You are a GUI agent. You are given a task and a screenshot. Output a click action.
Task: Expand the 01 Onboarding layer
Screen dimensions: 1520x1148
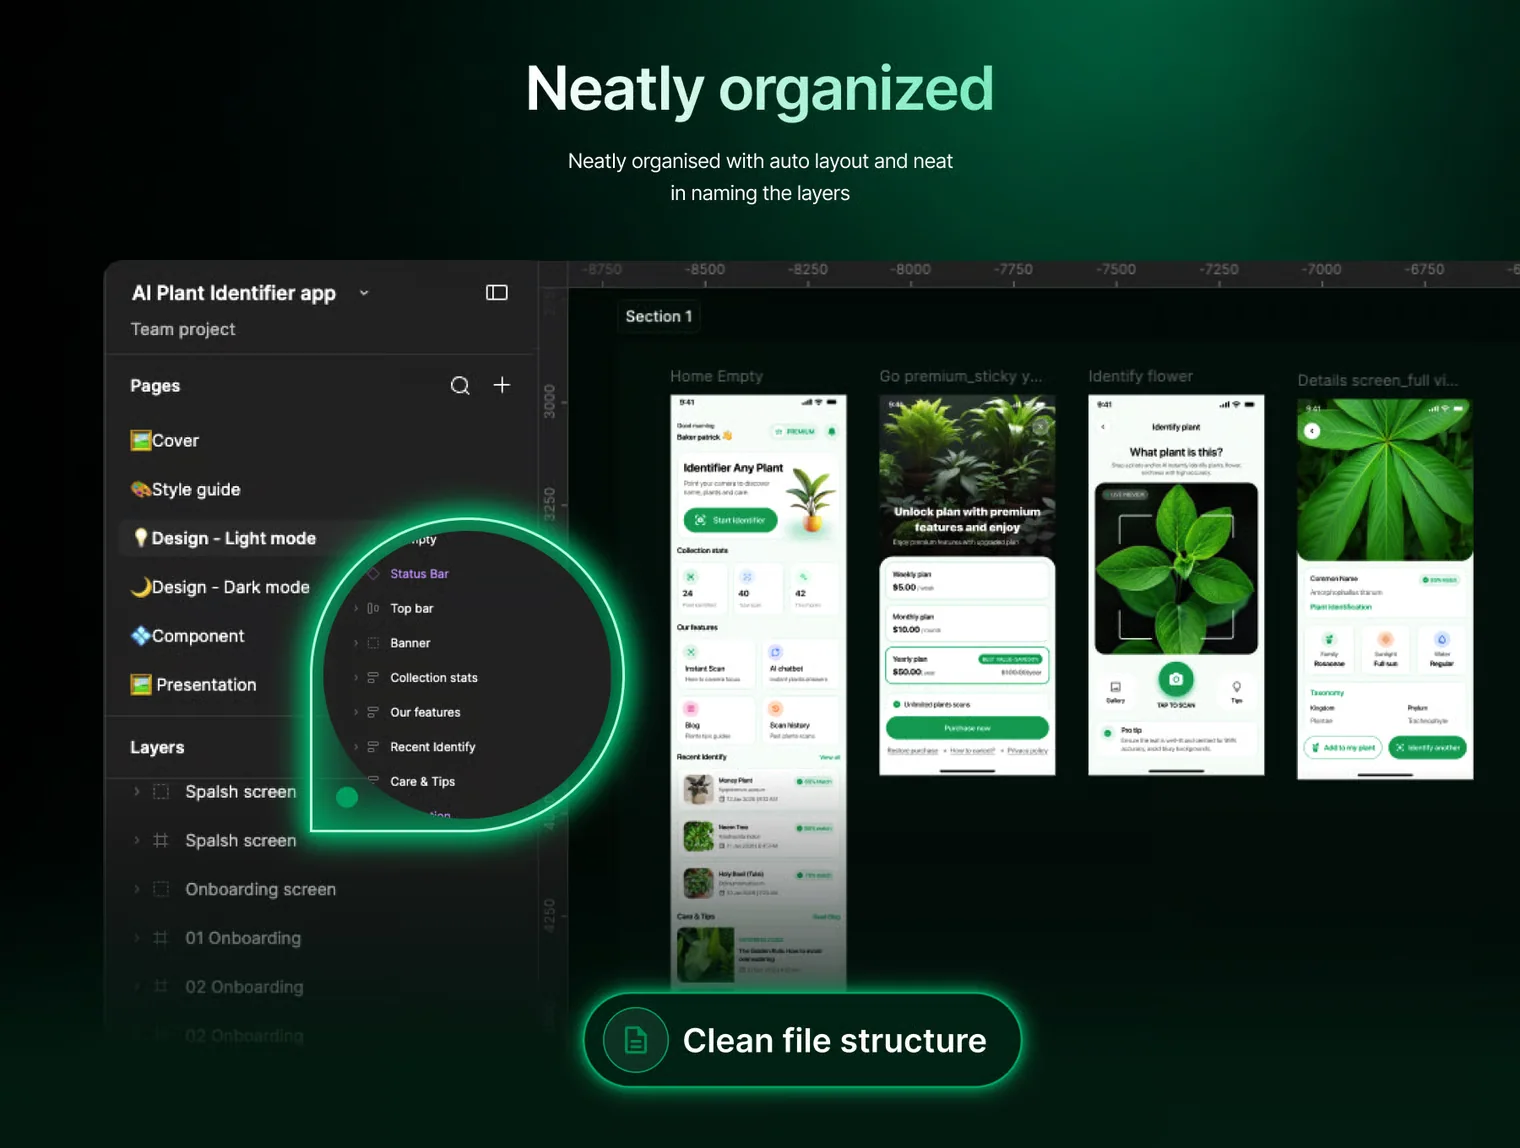pos(137,938)
